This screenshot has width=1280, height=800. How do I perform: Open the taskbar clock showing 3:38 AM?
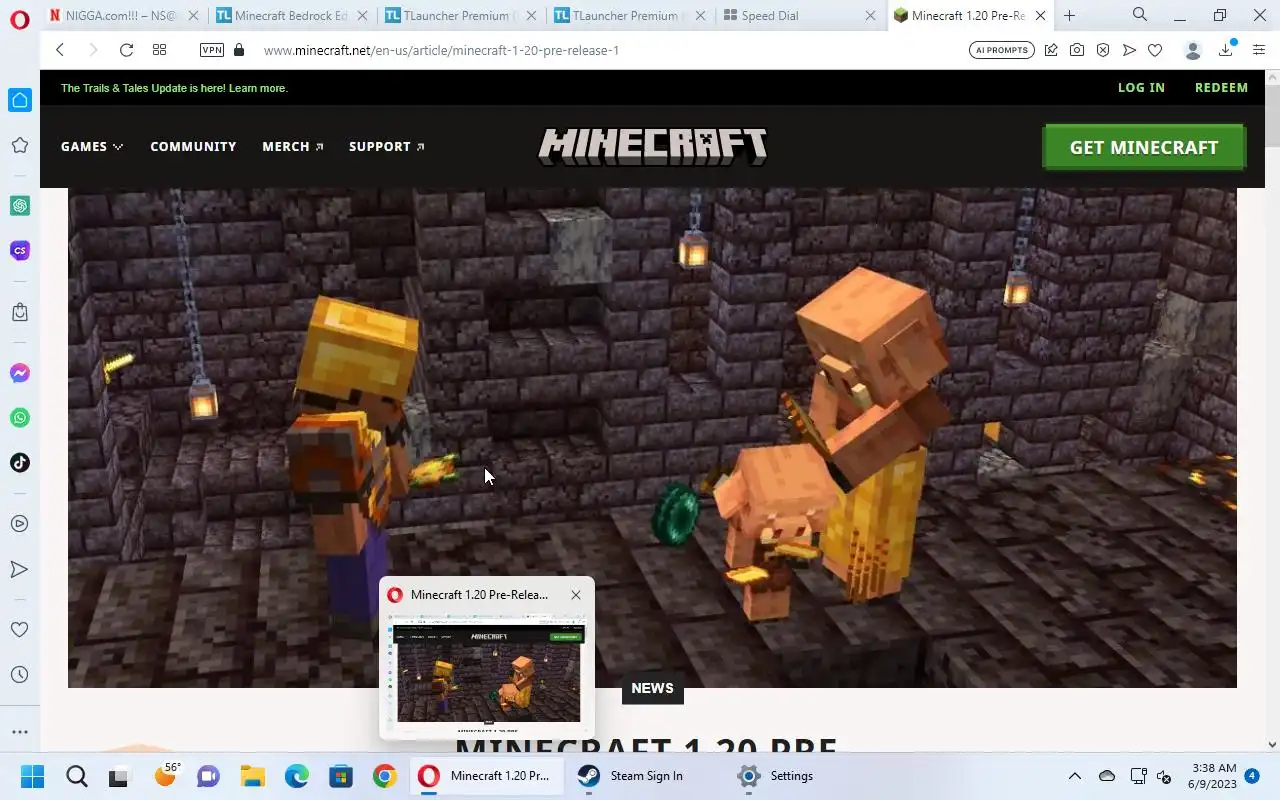coord(1214,776)
